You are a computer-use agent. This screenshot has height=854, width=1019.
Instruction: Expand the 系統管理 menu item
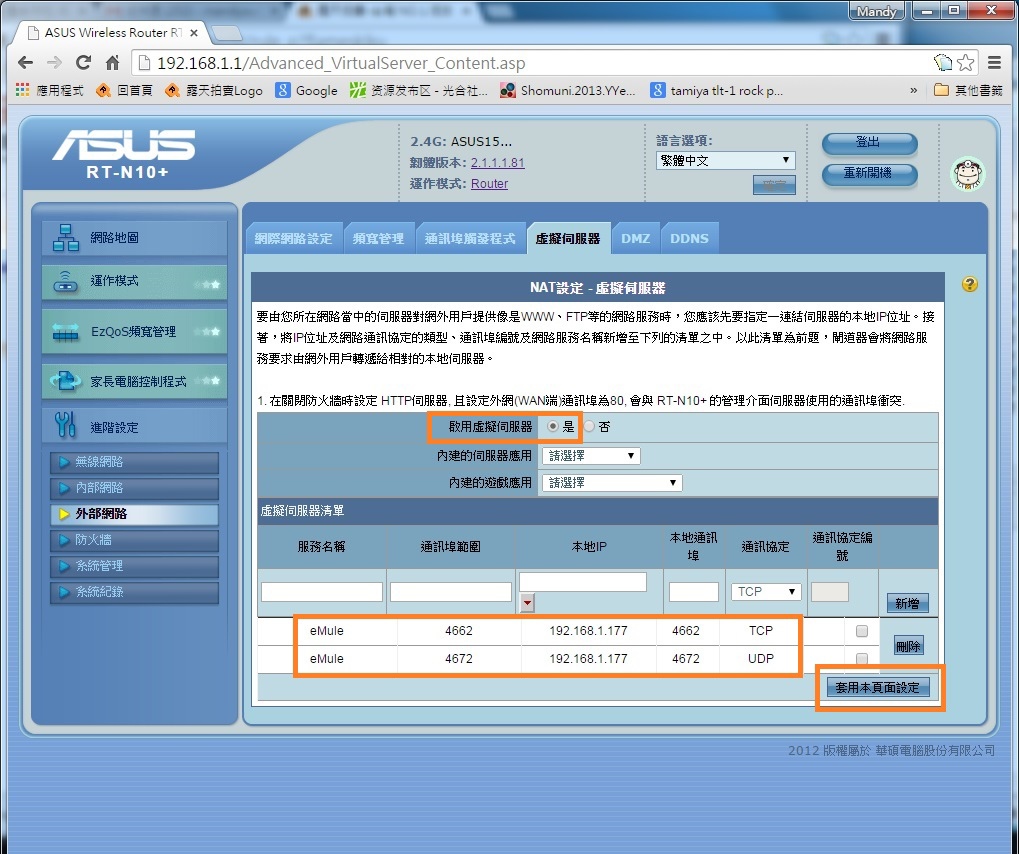[x=135, y=566]
